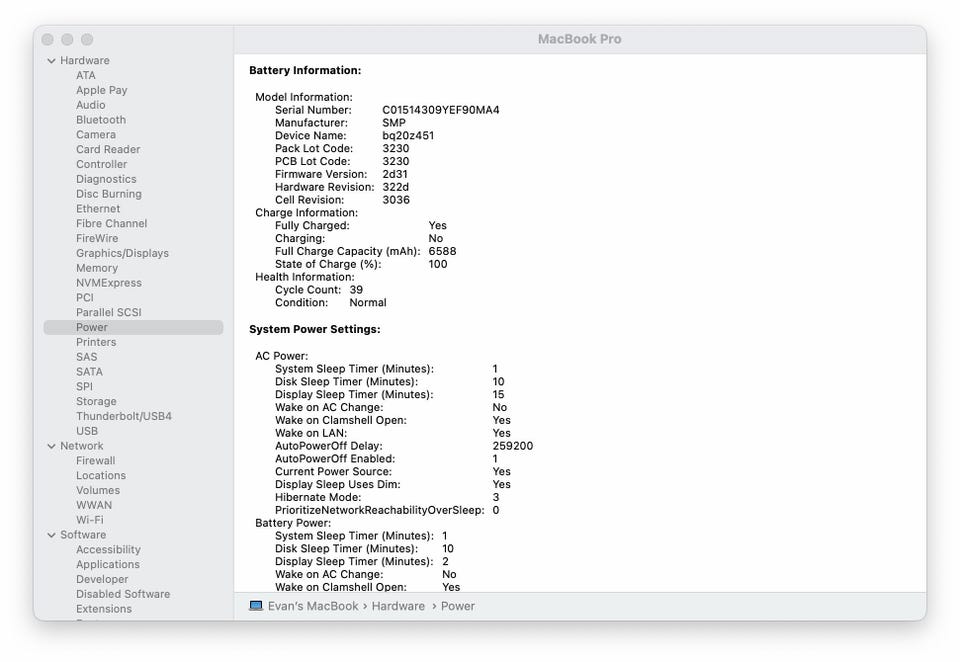Click the Network section label
Screen dimensions: 960x662
pyautogui.click(x=82, y=446)
